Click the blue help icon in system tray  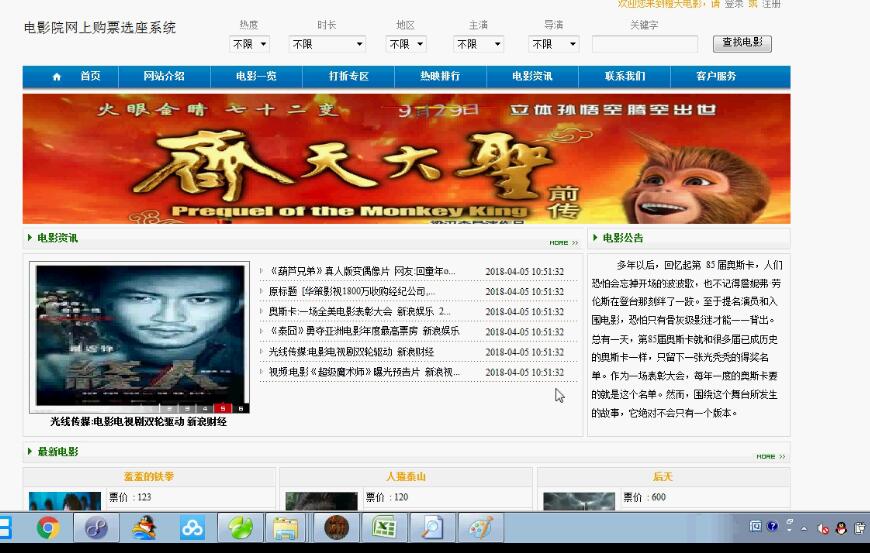(772, 526)
